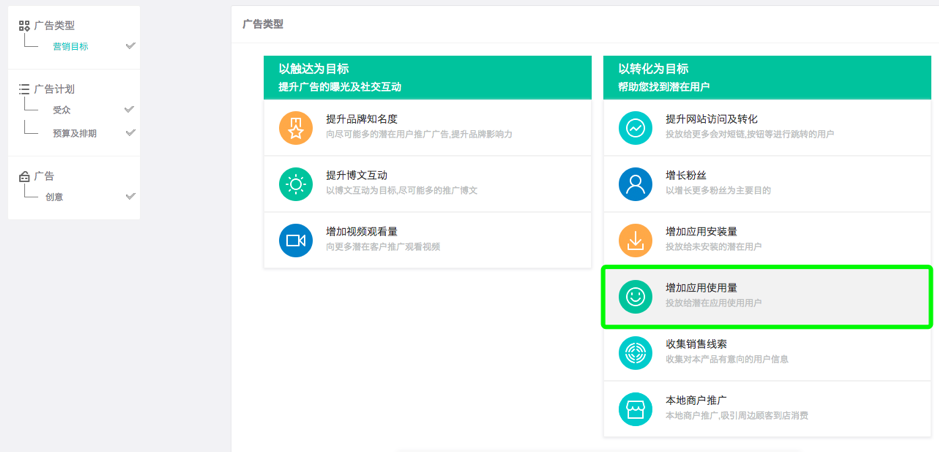
Task: Click description 投放给潜在应用使用用户
Action: [714, 304]
